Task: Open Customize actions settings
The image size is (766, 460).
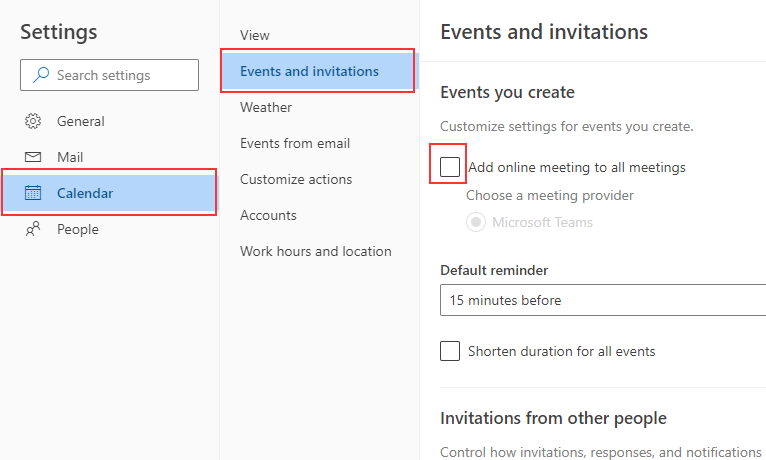Action: tap(296, 179)
